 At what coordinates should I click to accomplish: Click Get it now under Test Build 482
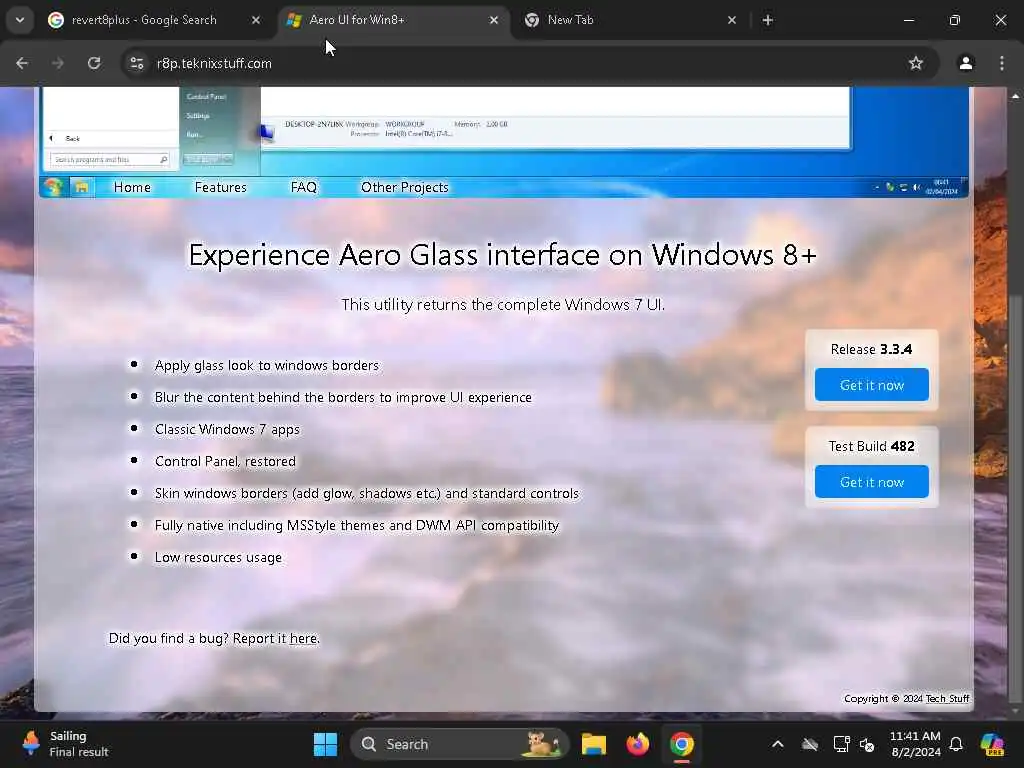(x=872, y=482)
